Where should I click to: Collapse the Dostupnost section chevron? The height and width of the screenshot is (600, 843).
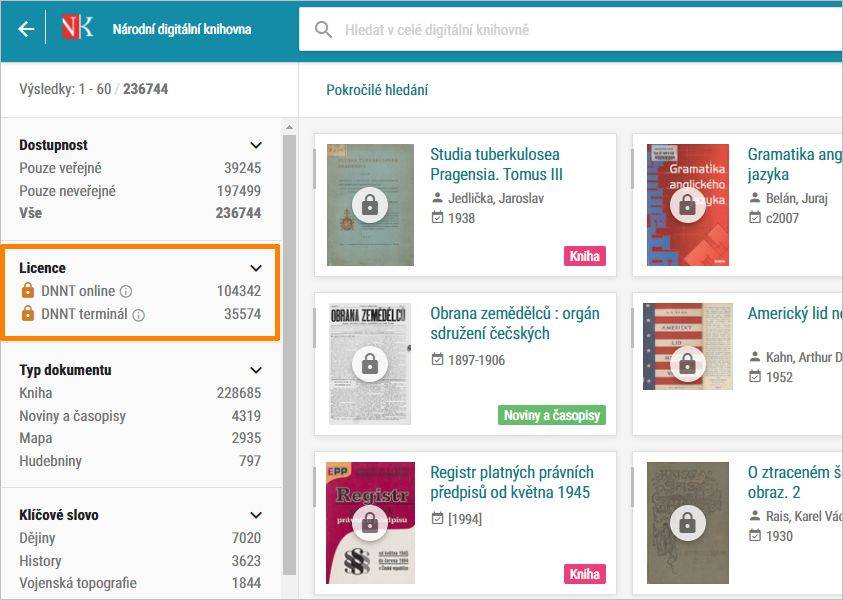(x=256, y=145)
